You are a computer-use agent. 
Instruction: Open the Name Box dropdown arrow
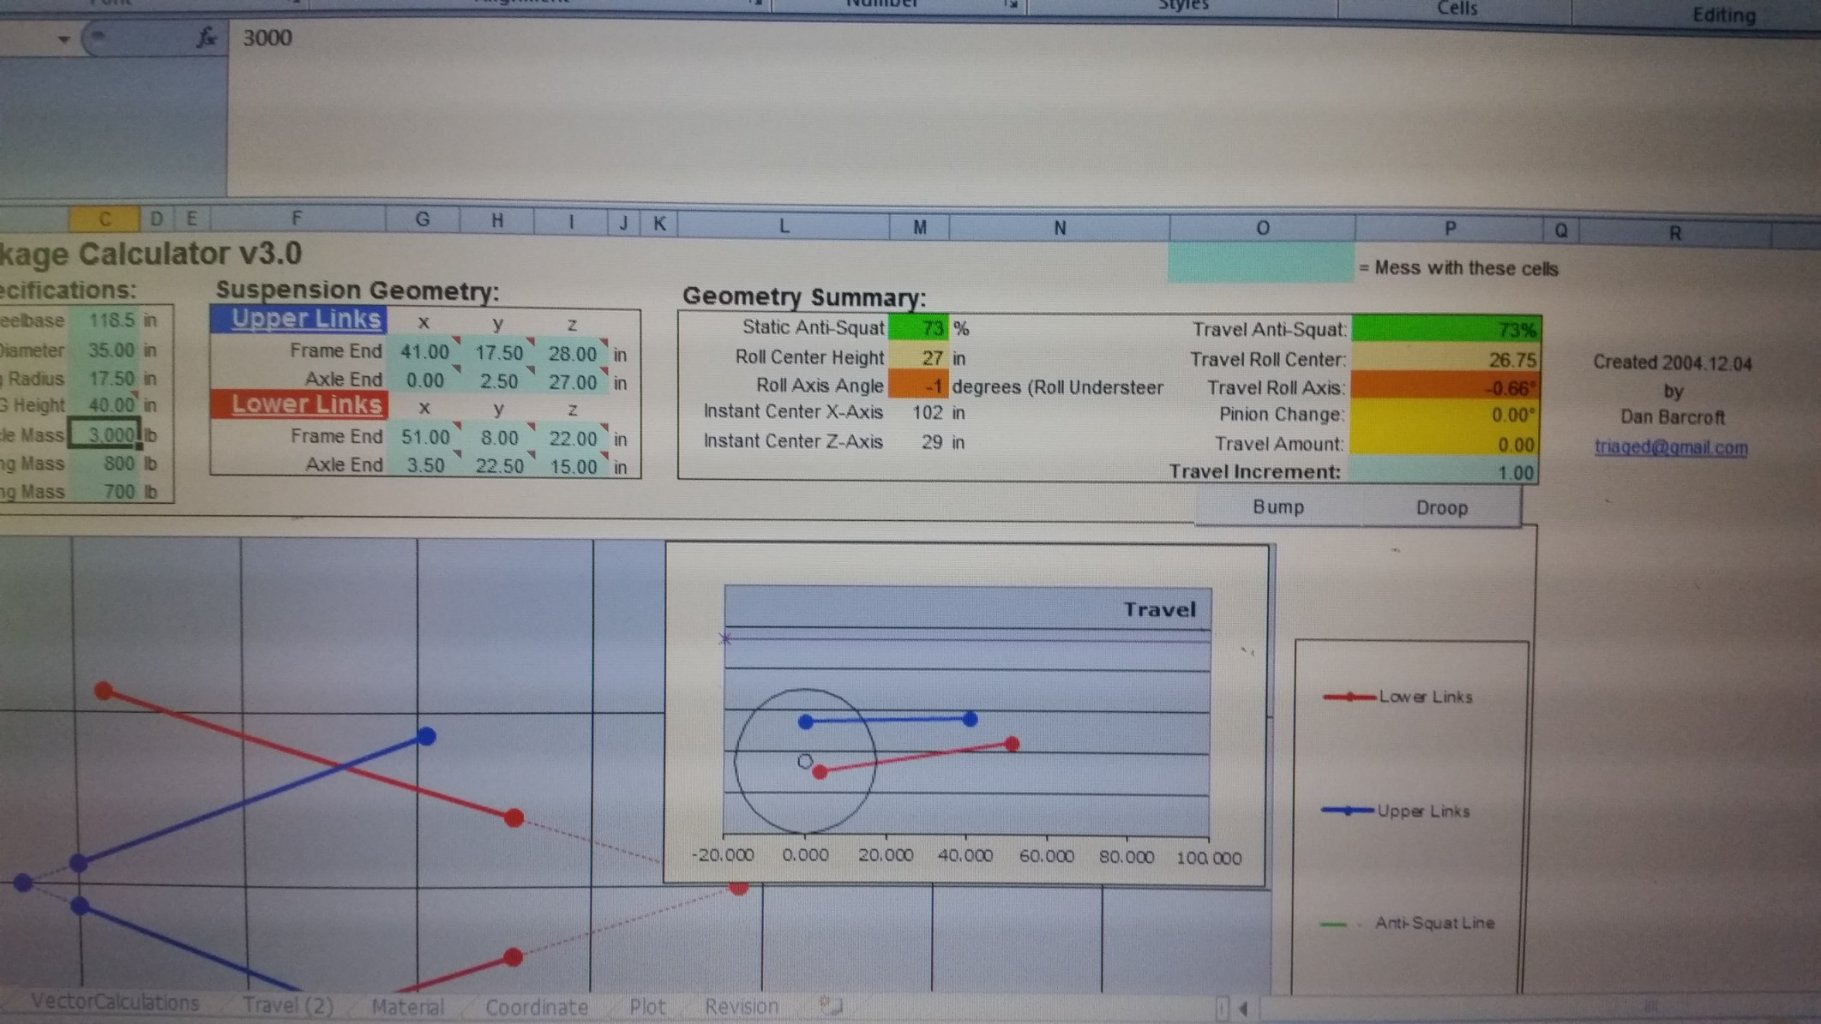tap(63, 39)
